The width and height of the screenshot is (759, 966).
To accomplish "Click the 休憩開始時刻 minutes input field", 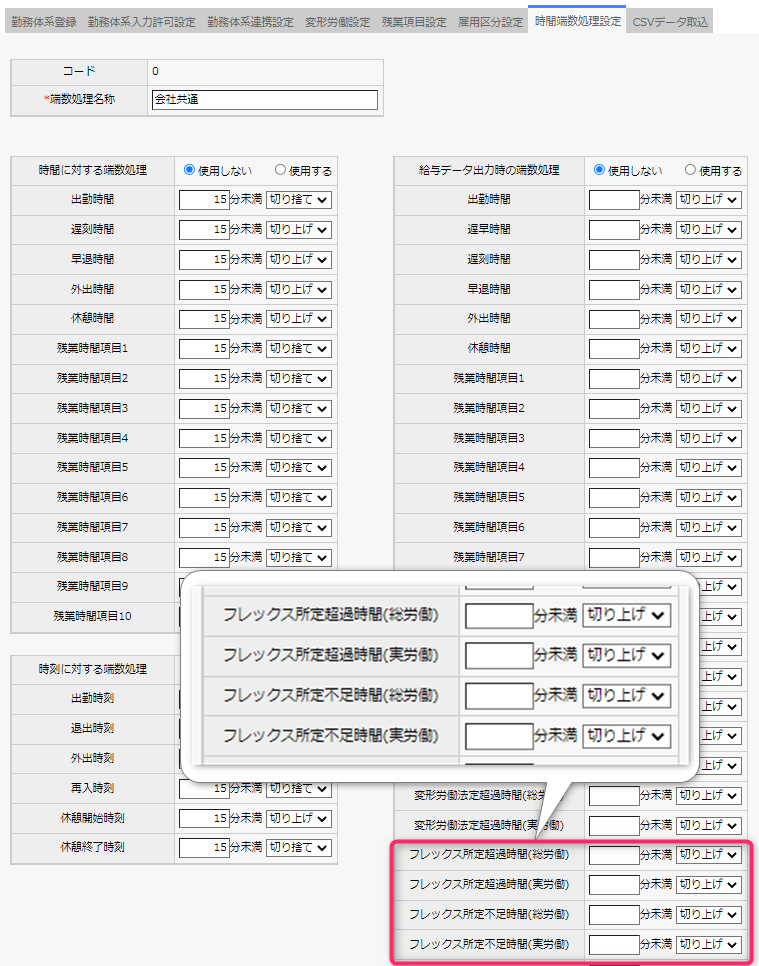I will (x=204, y=818).
